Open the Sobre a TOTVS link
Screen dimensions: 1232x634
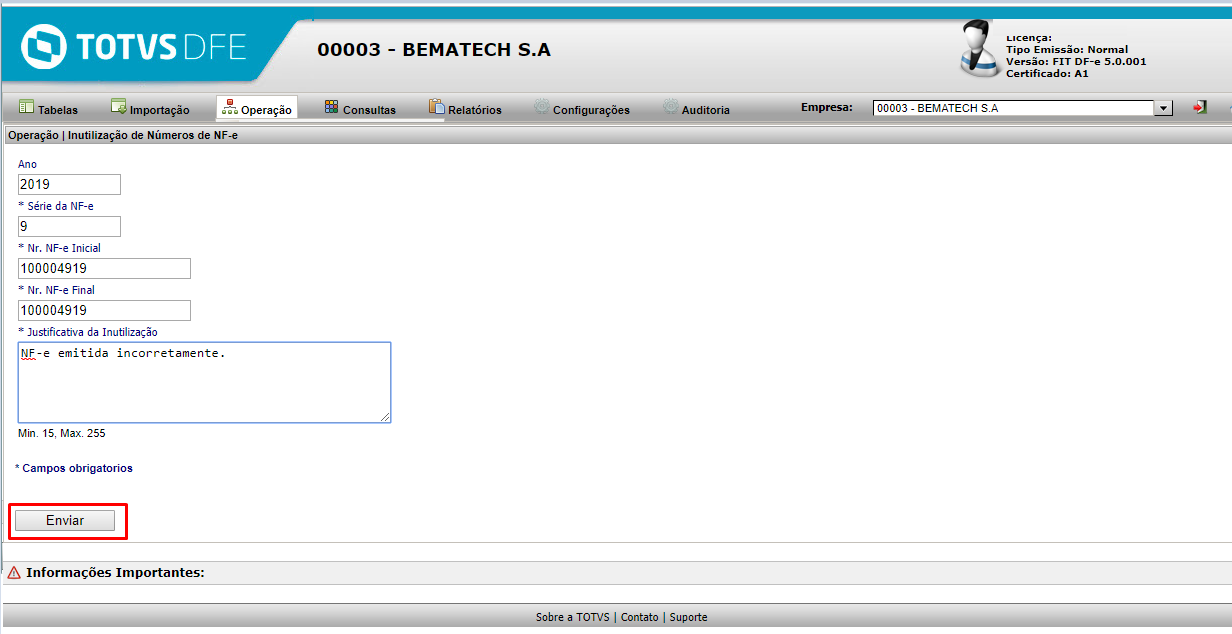pyautogui.click(x=572, y=617)
